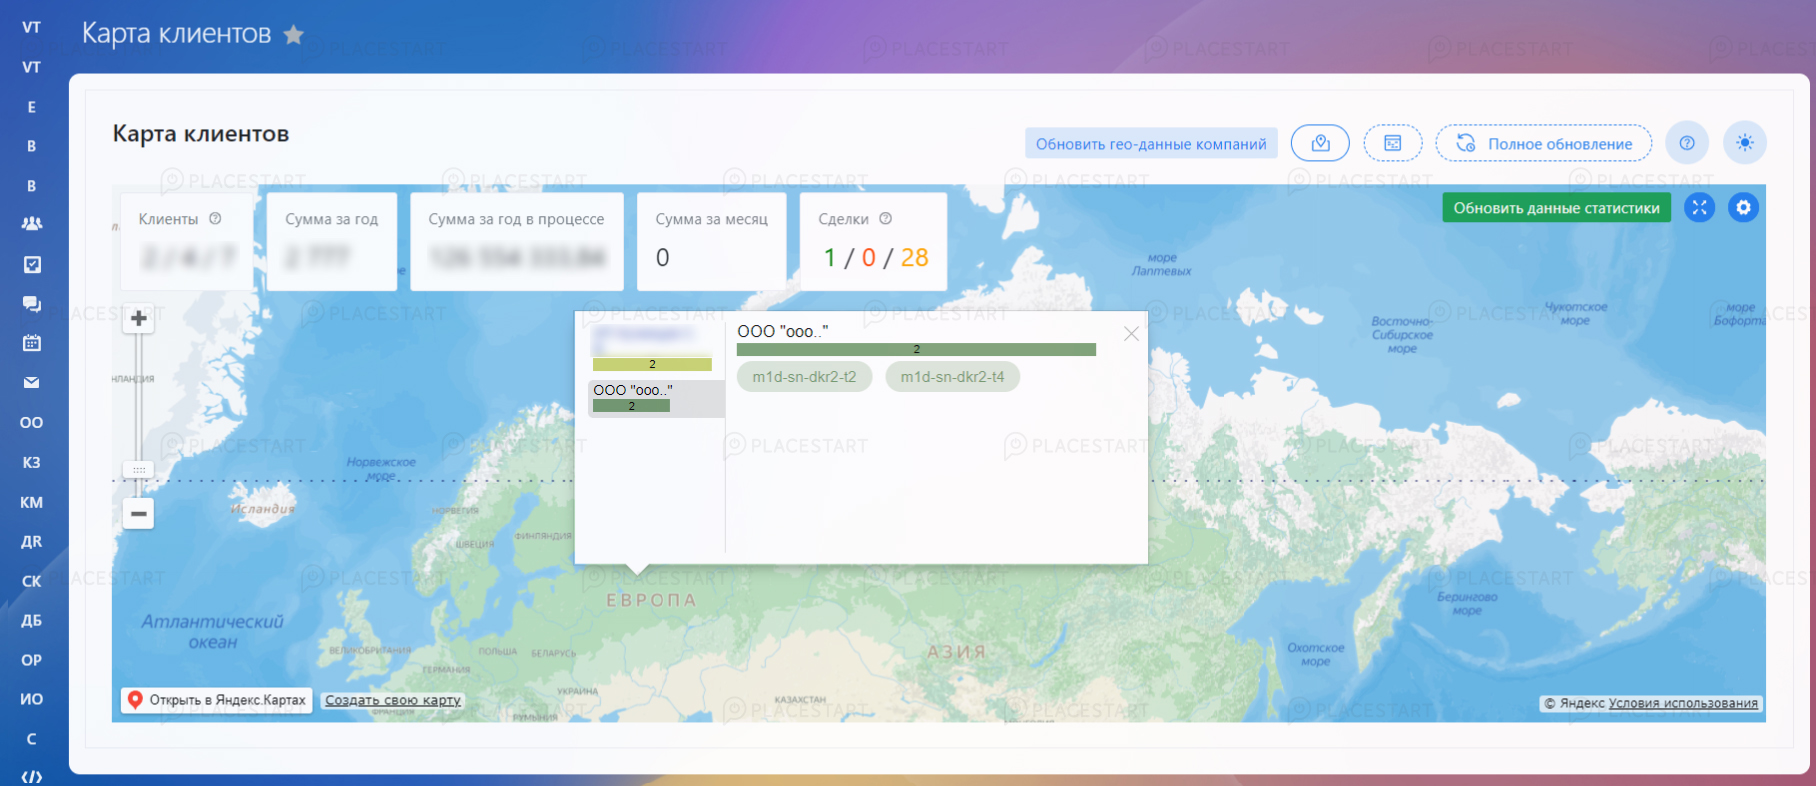Select the m1d-sn-dkr2-t2 tag
Screen dimensions: 1816x786
804,377
